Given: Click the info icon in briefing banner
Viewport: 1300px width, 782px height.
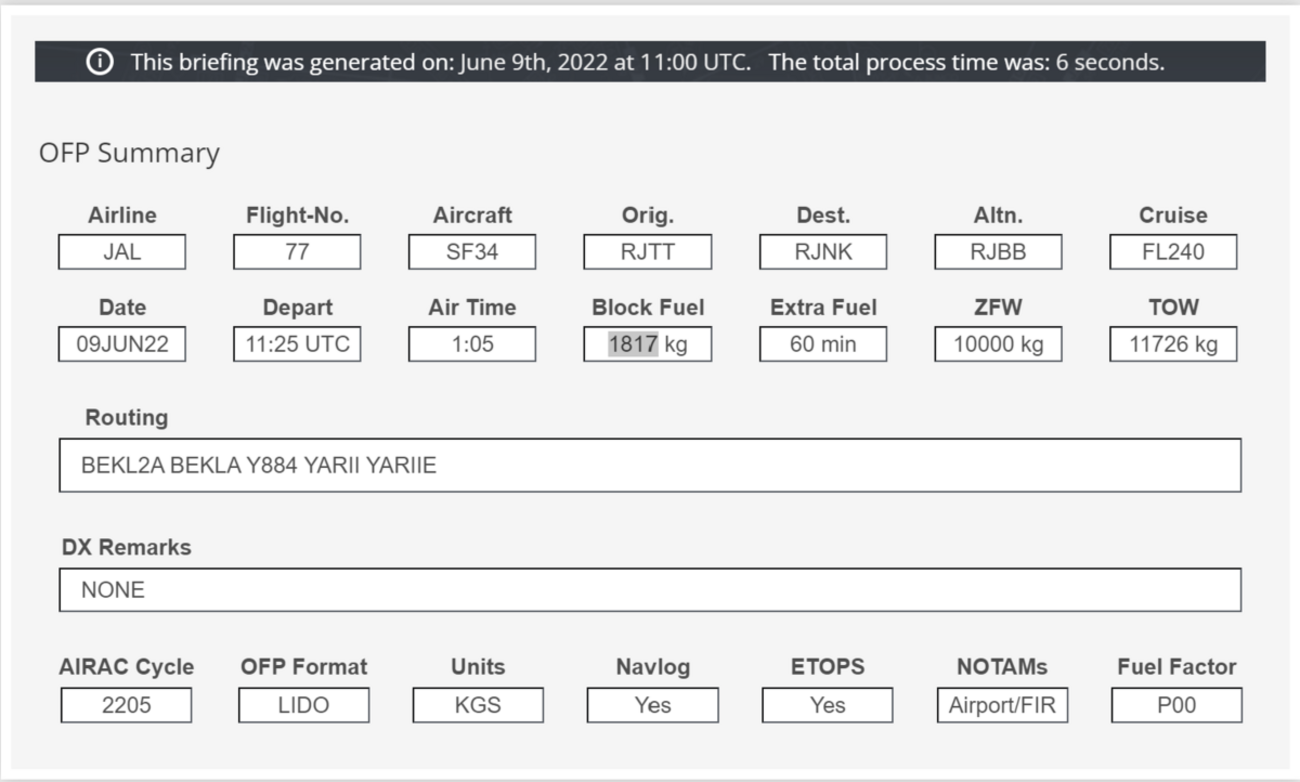Looking at the screenshot, I should click(99, 62).
